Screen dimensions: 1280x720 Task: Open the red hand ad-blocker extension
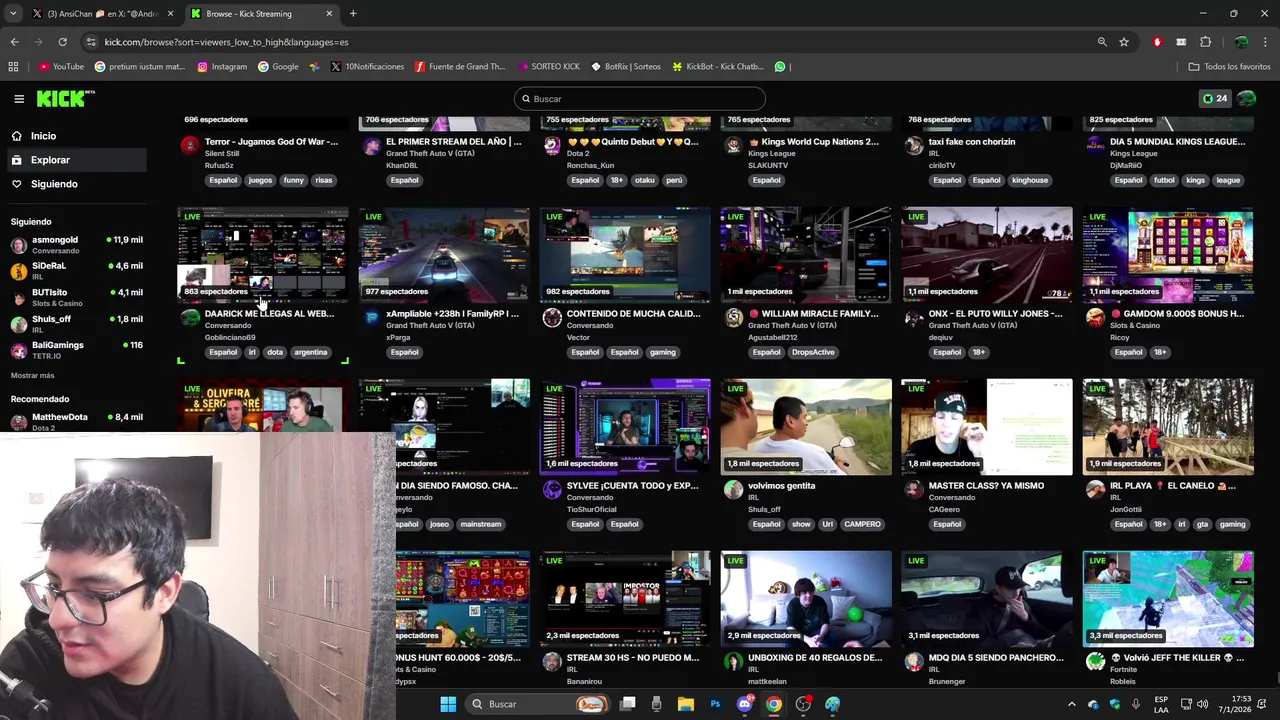click(1157, 42)
